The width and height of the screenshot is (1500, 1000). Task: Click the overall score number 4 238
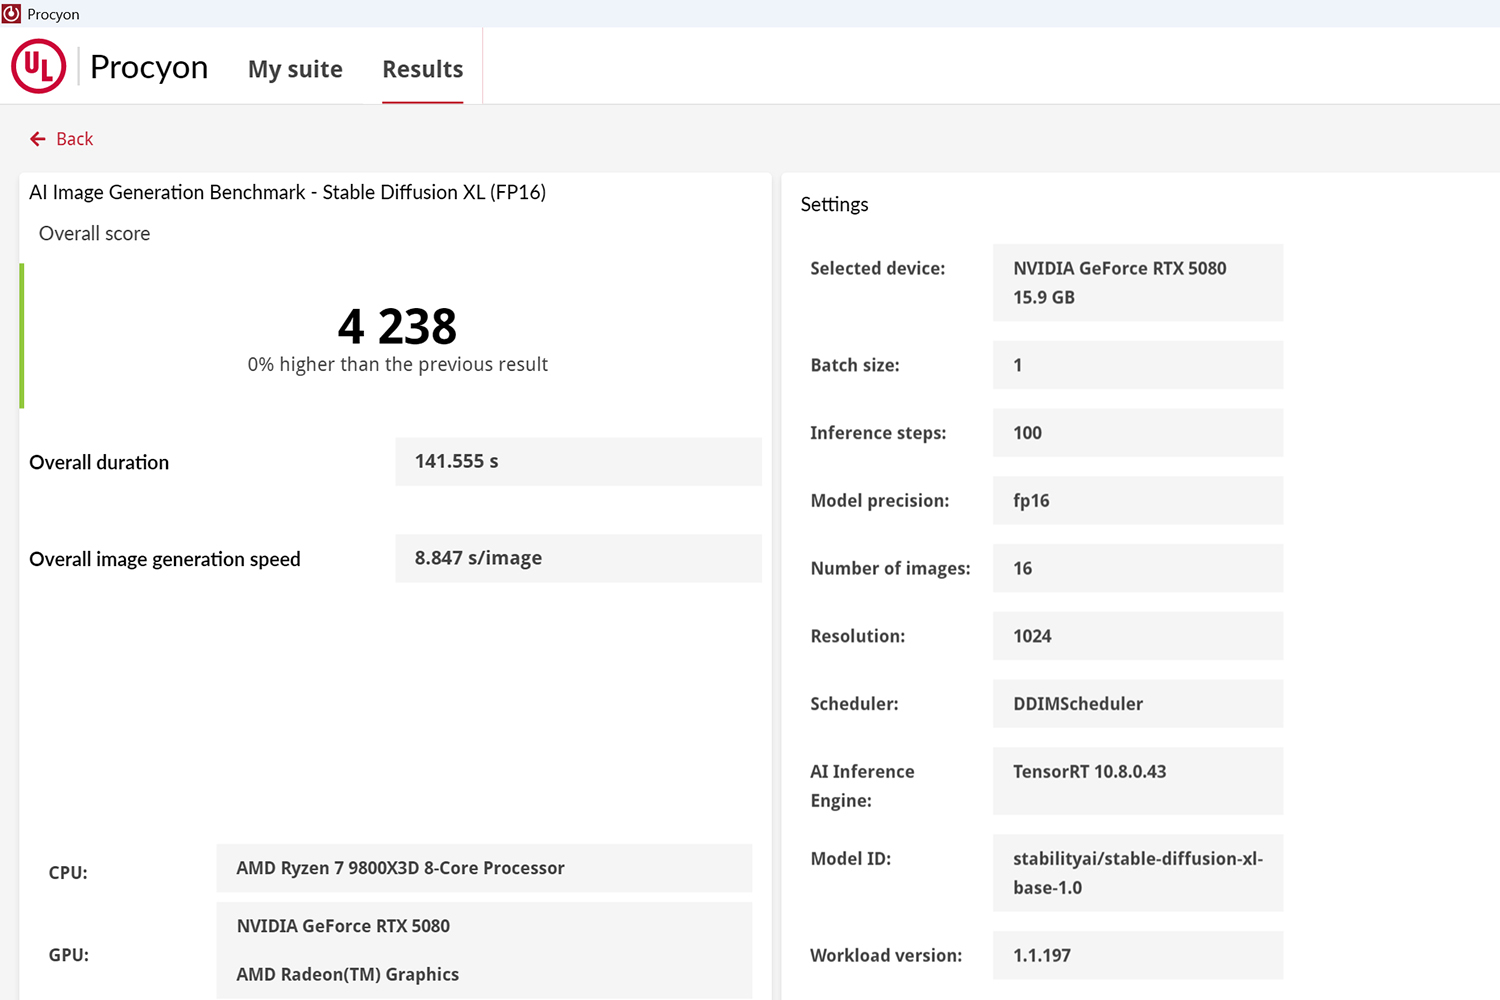point(397,326)
